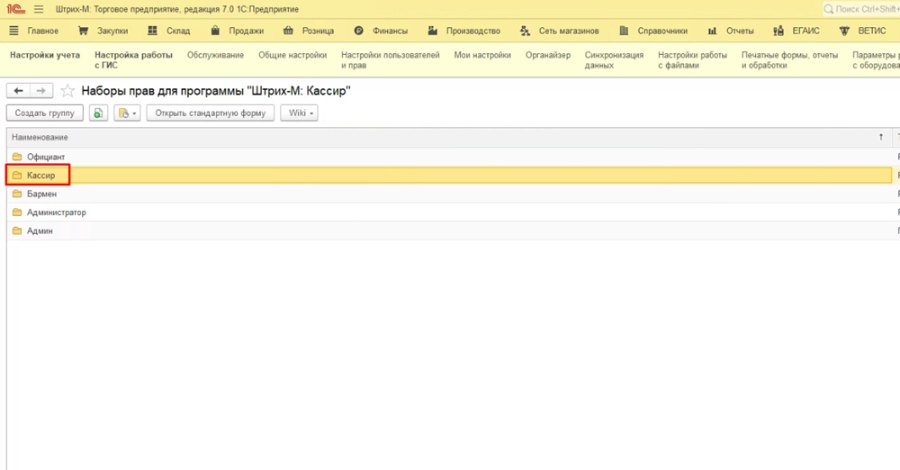Click the Финансы coin icon

(359, 30)
